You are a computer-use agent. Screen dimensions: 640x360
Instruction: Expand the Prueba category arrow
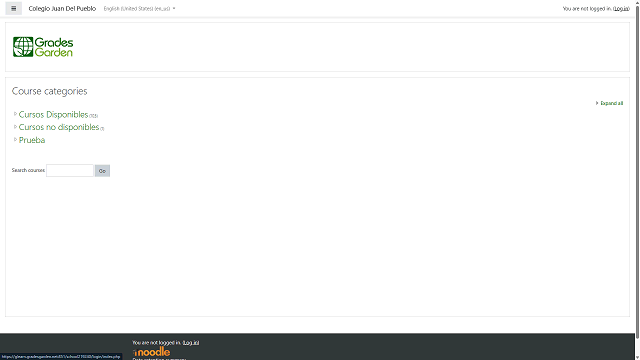click(x=15, y=139)
